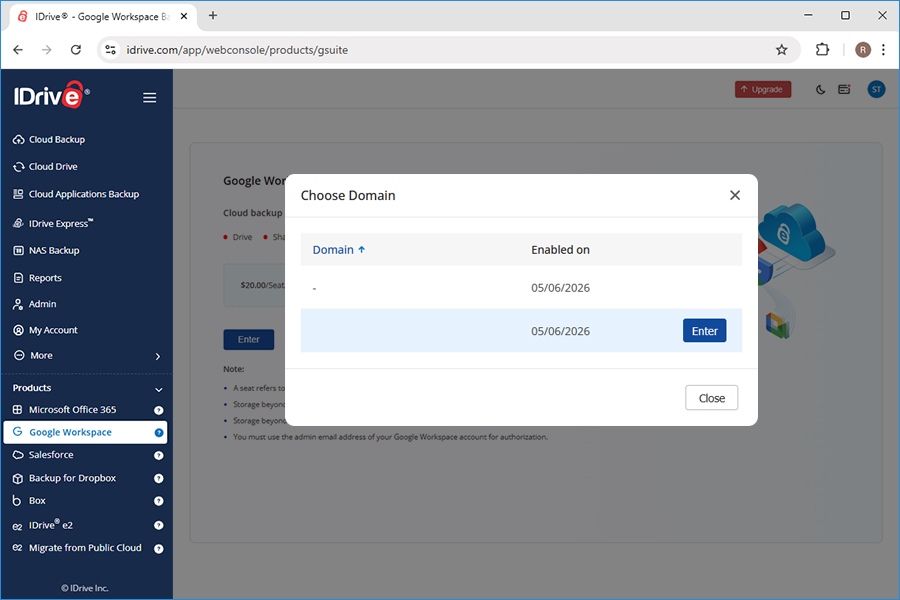Reload the page
900x600 pixels.
point(76,50)
